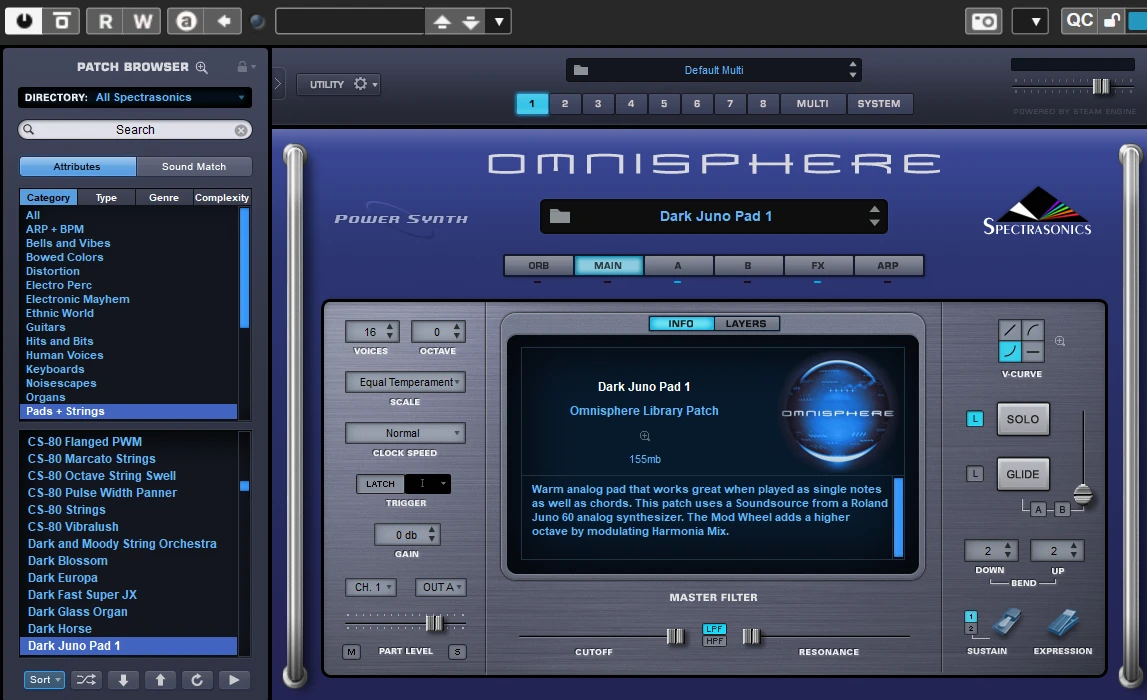1147x700 pixels.
Task: Switch to the FX tab
Action: (x=818, y=266)
